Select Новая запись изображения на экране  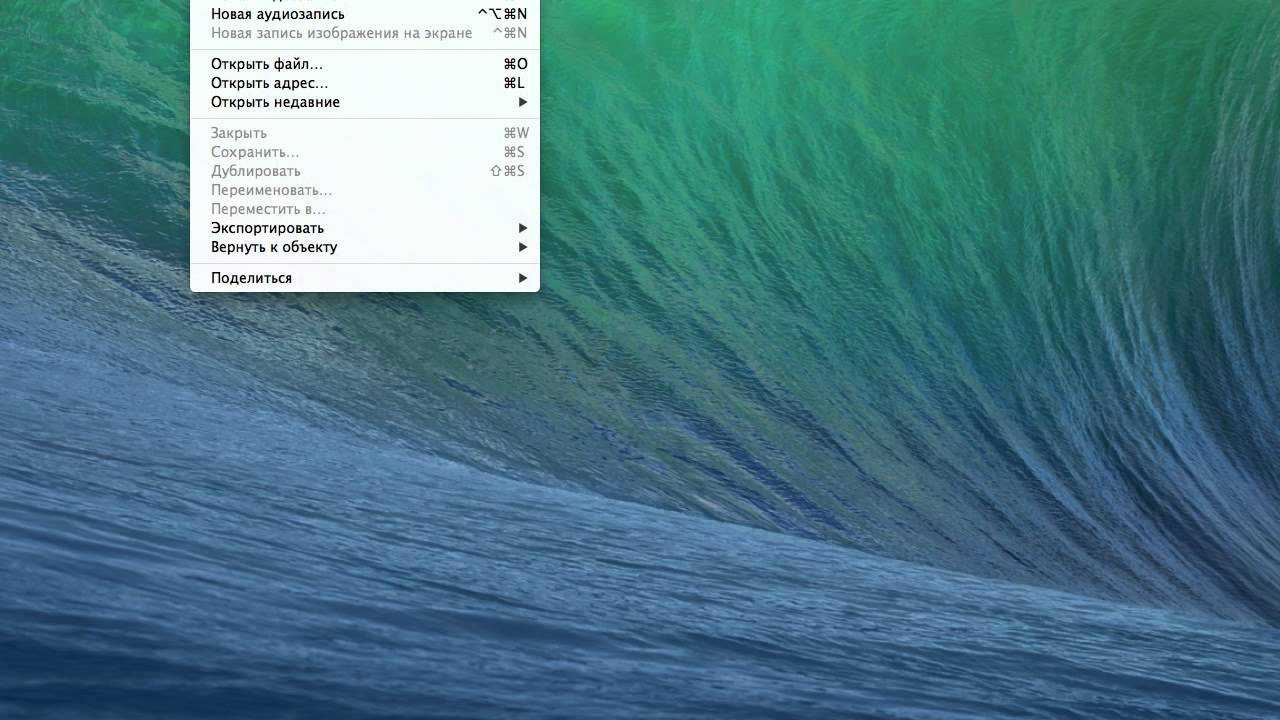[365, 33]
